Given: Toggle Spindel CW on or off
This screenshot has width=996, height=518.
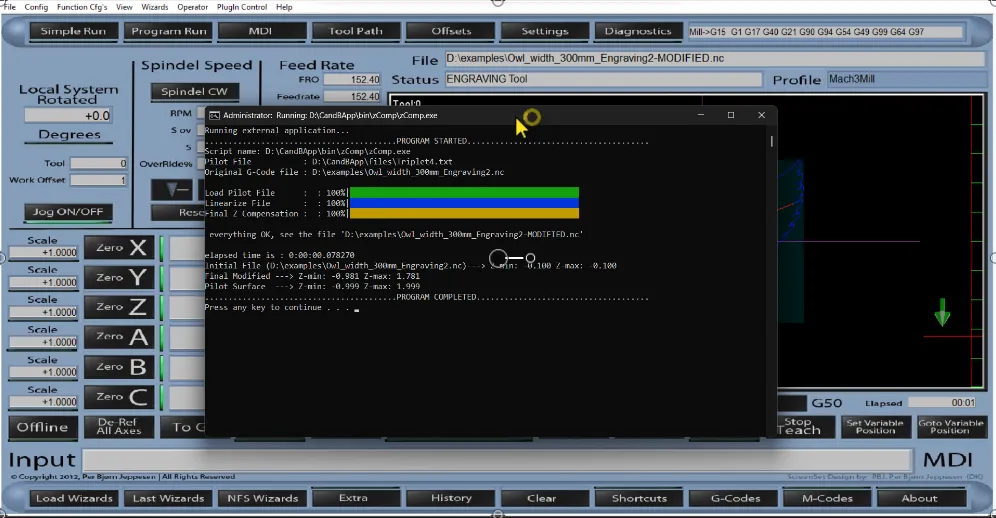Looking at the screenshot, I should (x=195, y=92).
